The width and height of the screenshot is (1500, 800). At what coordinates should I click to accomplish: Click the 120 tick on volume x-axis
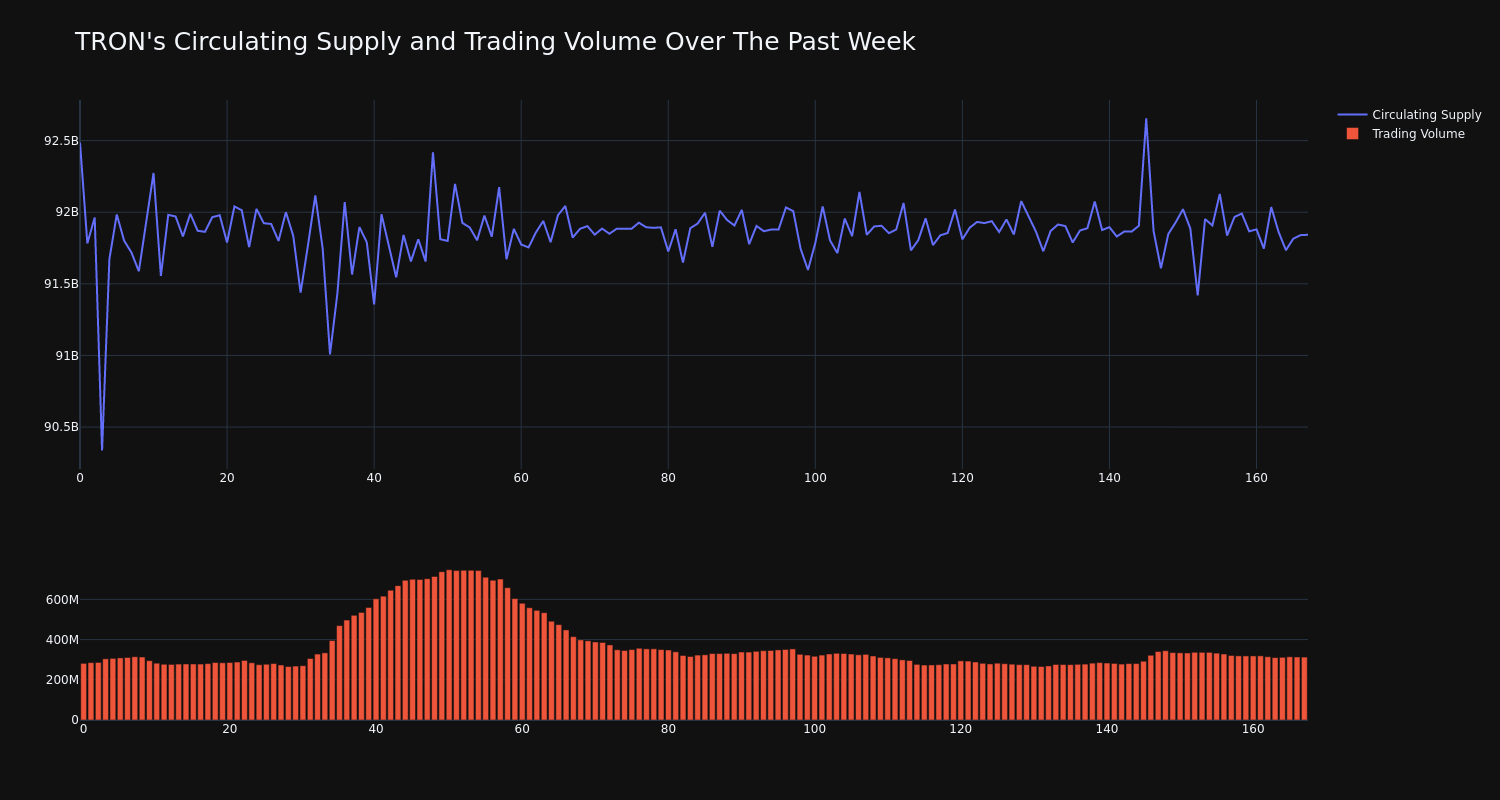pyautogui.click(x=961, y=729)
